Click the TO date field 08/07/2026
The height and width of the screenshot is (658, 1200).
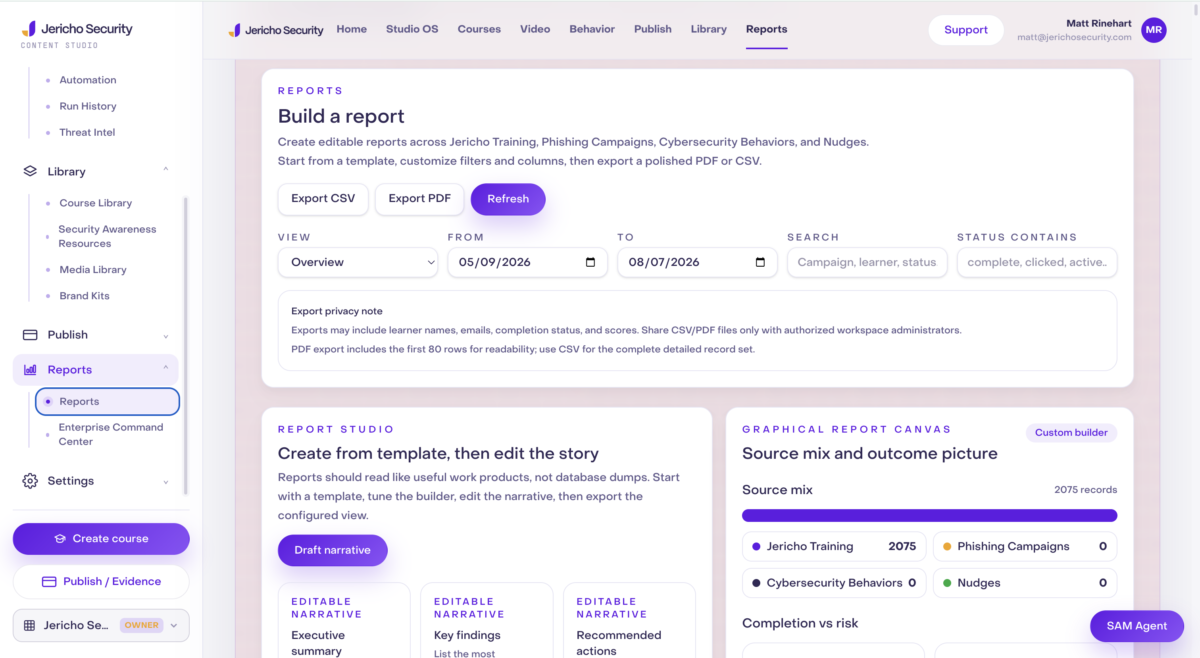click(697, 262)
